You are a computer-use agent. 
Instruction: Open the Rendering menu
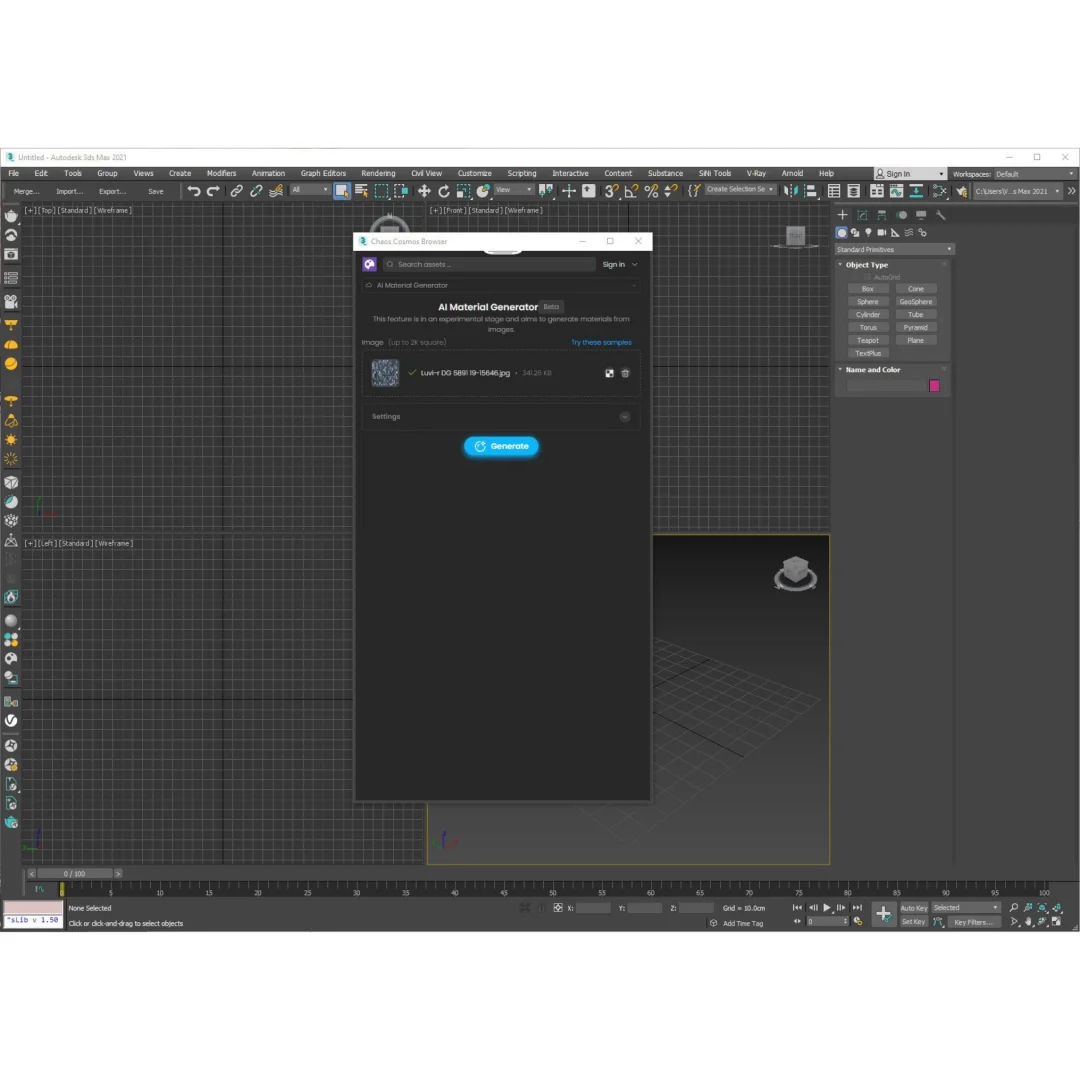point(378,173)
